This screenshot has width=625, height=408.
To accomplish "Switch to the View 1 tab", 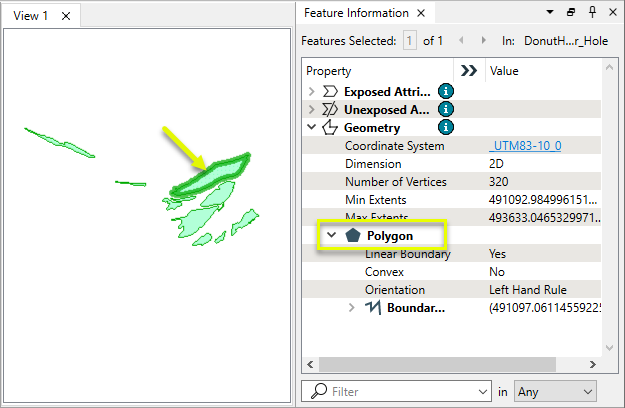I will [30, 17].
